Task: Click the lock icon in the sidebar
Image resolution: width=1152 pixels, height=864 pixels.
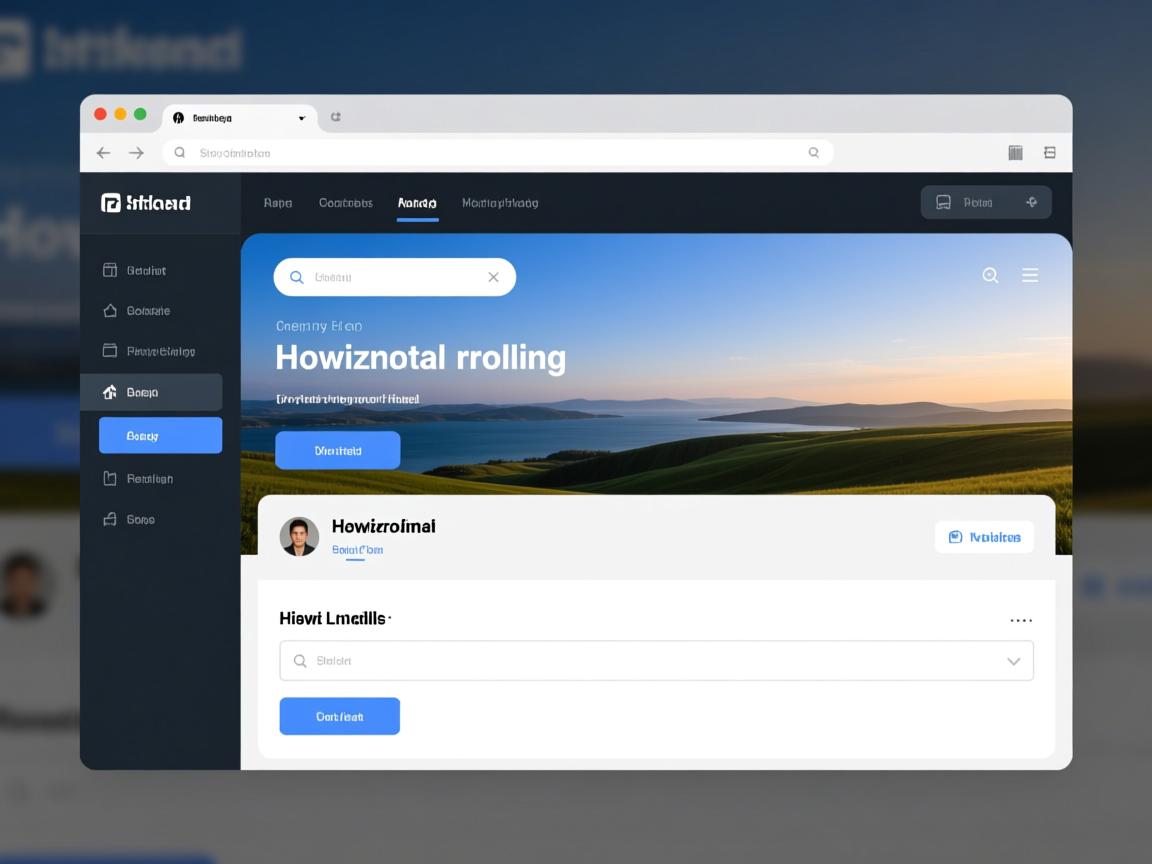Action: 110,520
